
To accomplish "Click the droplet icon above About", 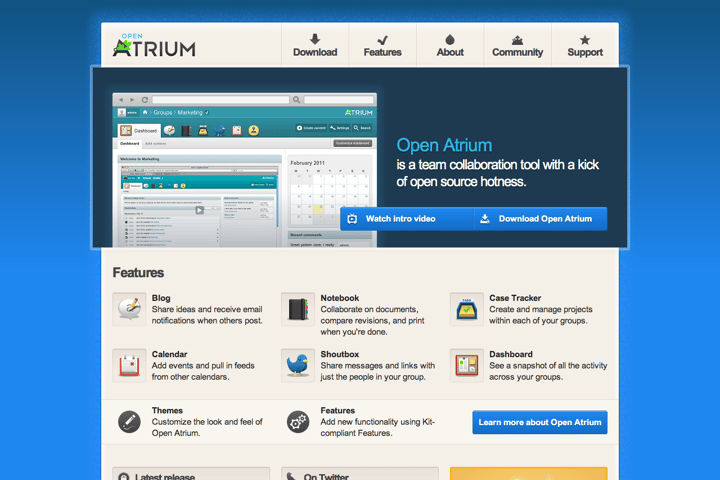I will [x=450, y=39].
